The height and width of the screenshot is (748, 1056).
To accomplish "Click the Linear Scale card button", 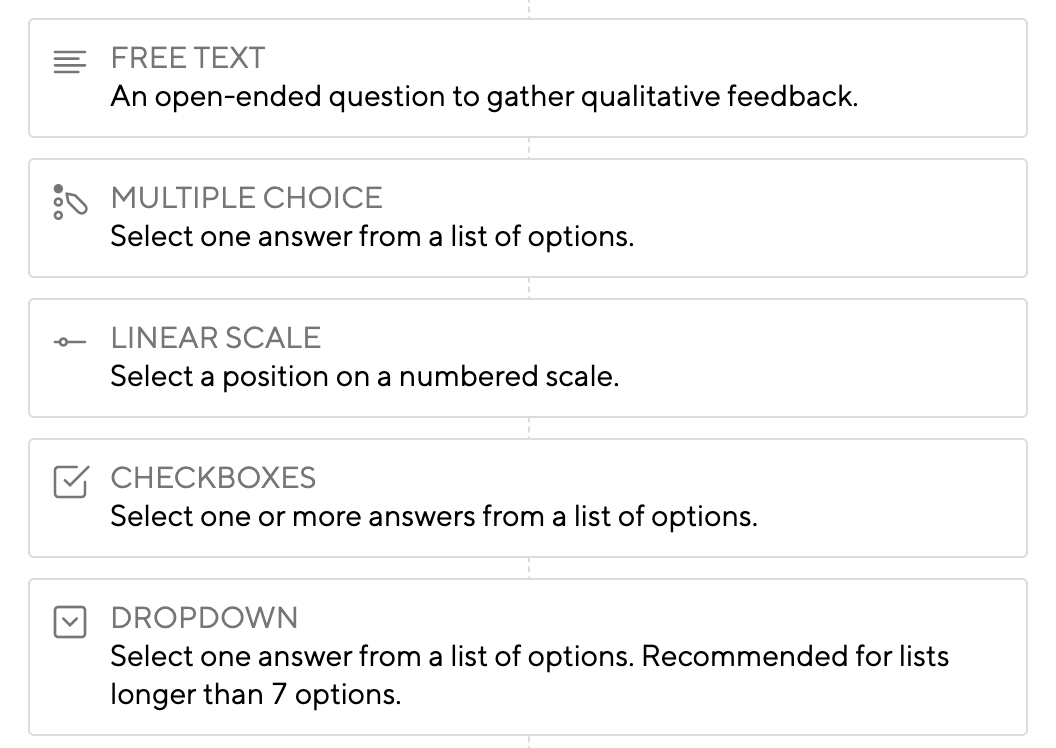I will pos(528,358).
